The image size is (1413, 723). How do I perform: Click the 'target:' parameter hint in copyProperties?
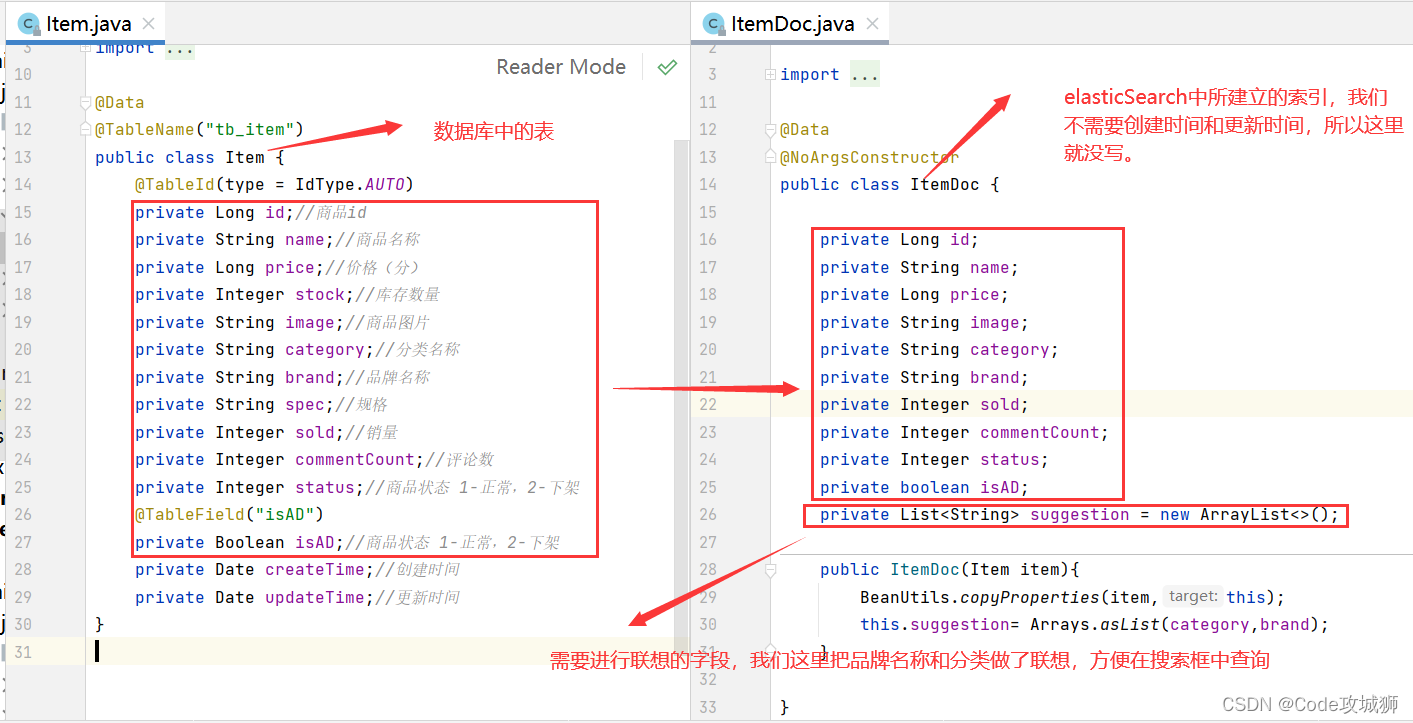[x=1193, y=597]
